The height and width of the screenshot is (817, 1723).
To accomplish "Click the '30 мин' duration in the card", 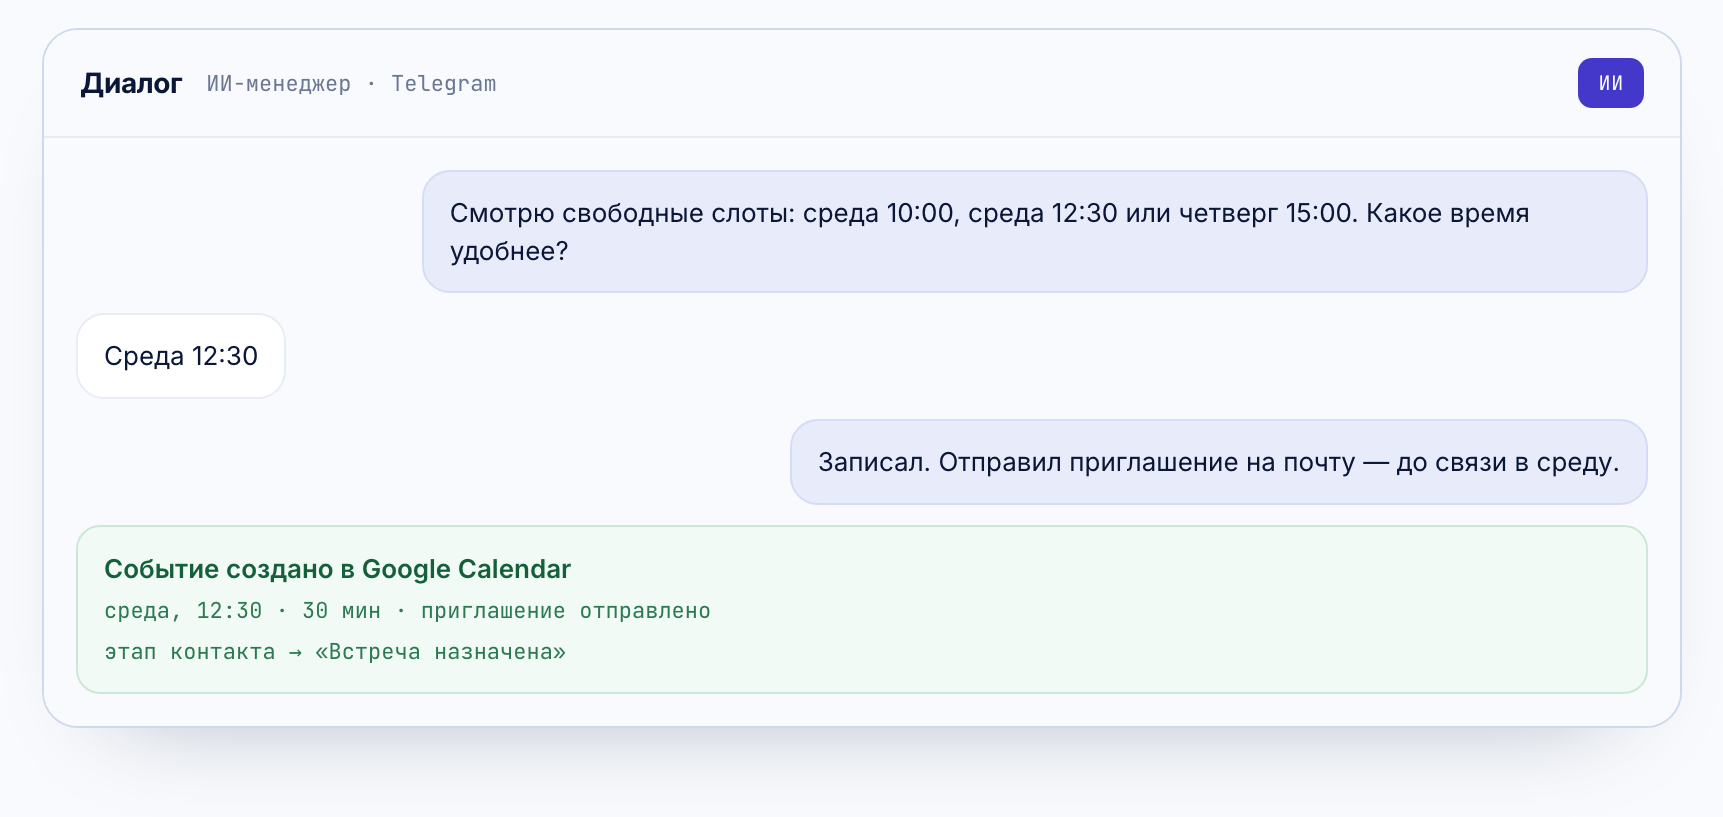I will pyautogui.click(x=341, y=611).
